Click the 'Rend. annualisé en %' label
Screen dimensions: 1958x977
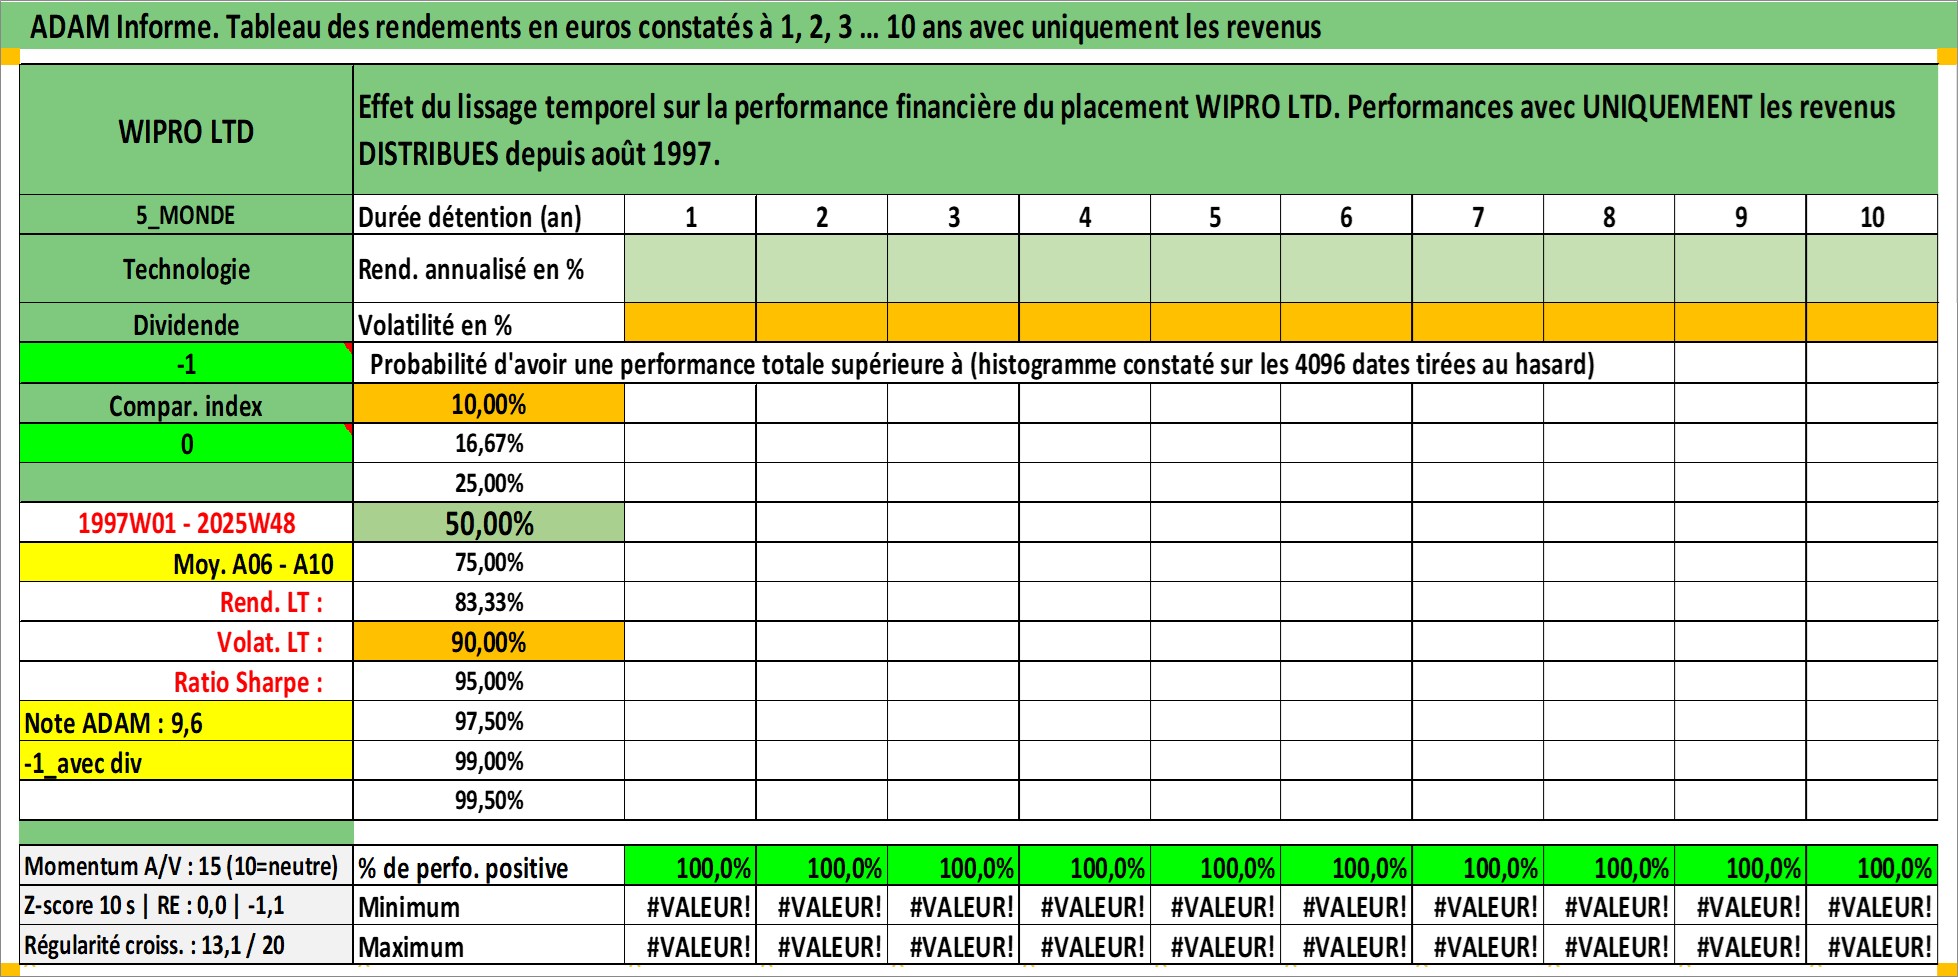pyautogui.click(x=489, y=269)
